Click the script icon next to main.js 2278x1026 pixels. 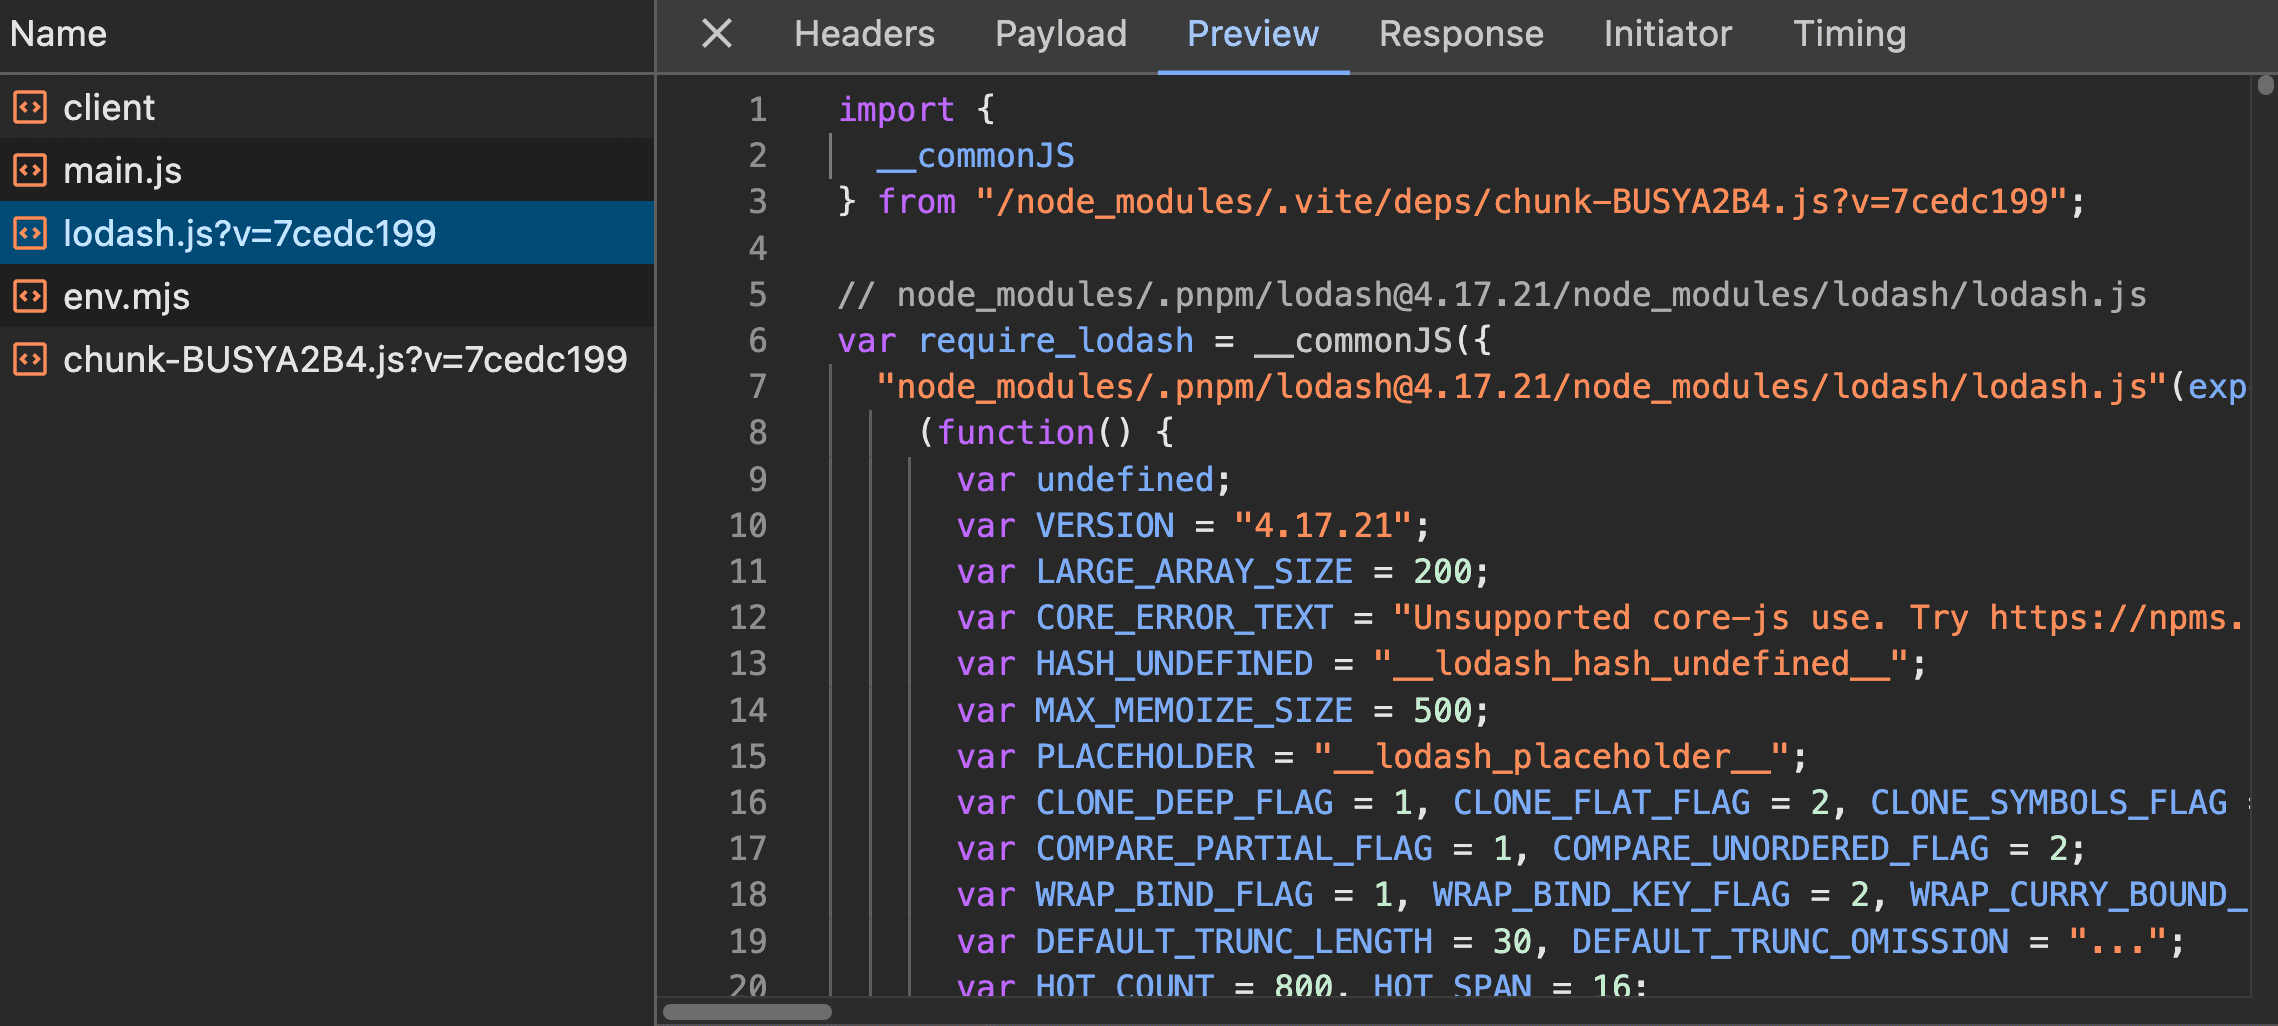click(x=29, y=170)
